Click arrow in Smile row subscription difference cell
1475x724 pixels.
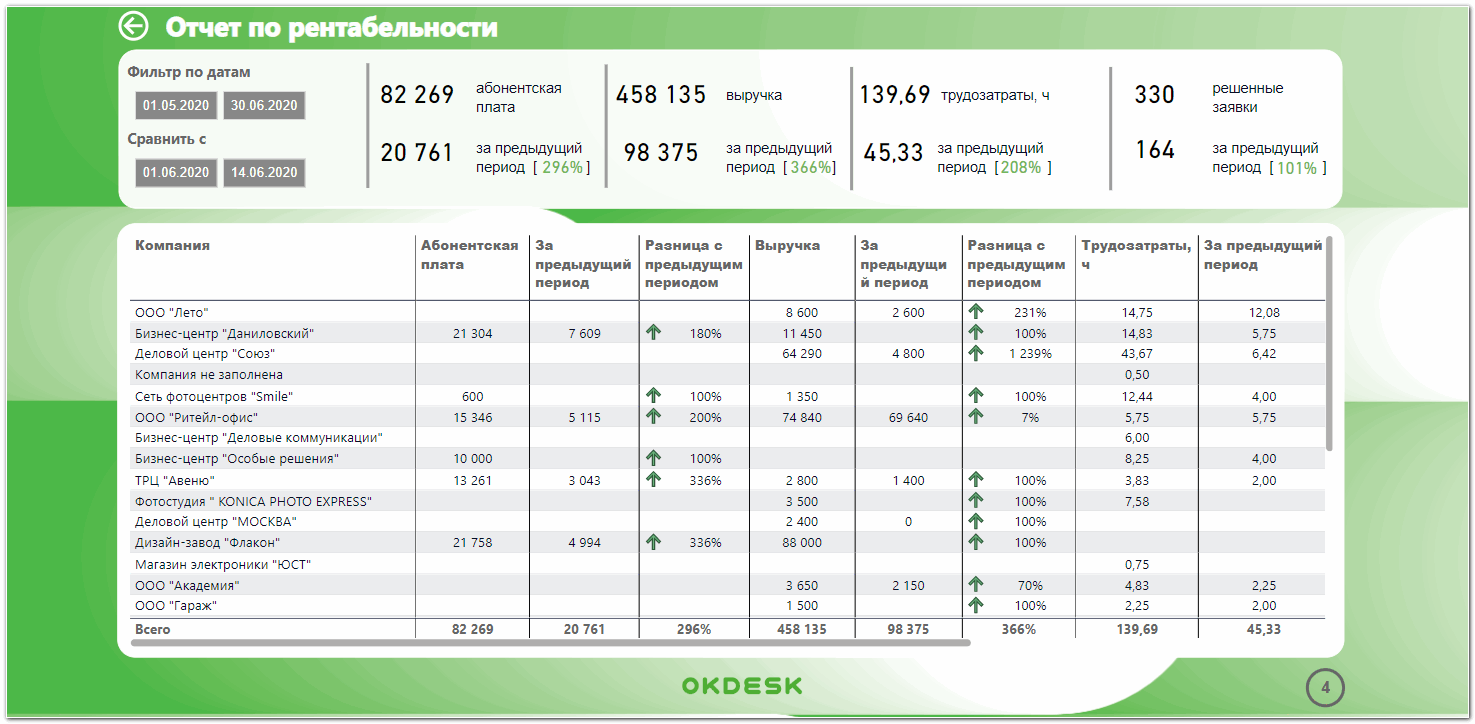(x=654, y=396)
